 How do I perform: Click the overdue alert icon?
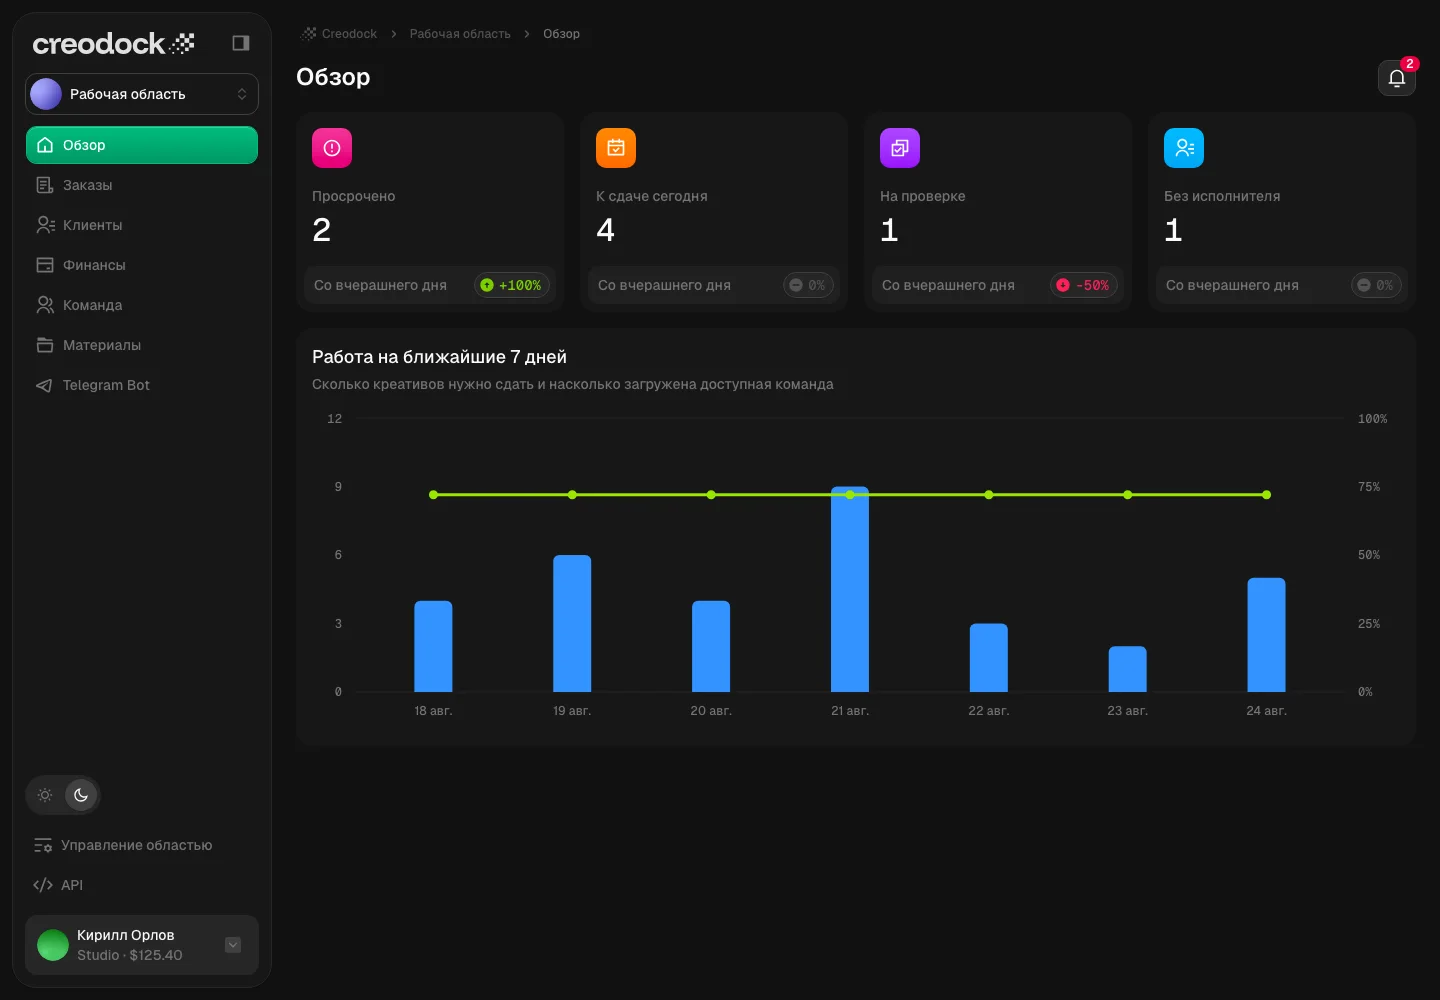pyautogui.click(x=332, y=148)
